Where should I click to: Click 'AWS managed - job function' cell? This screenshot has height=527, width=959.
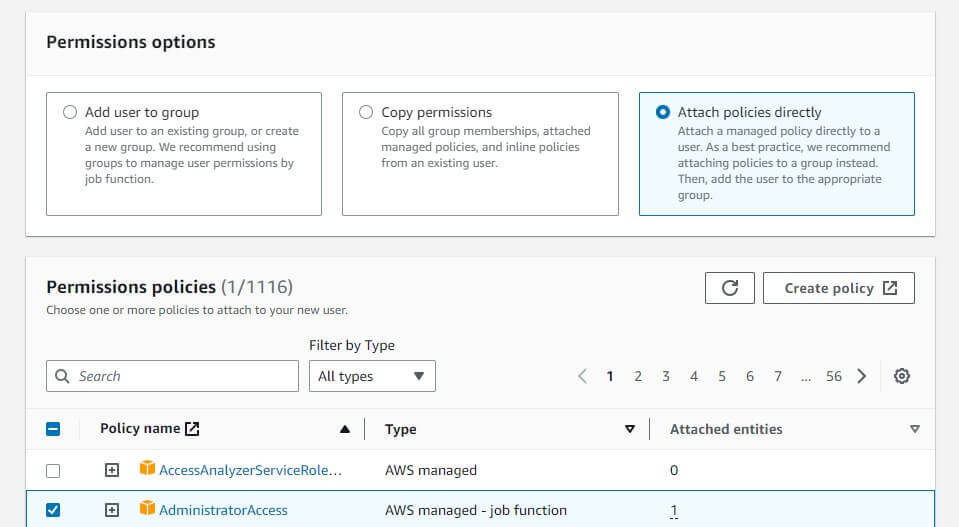click(x=476, y=510)
